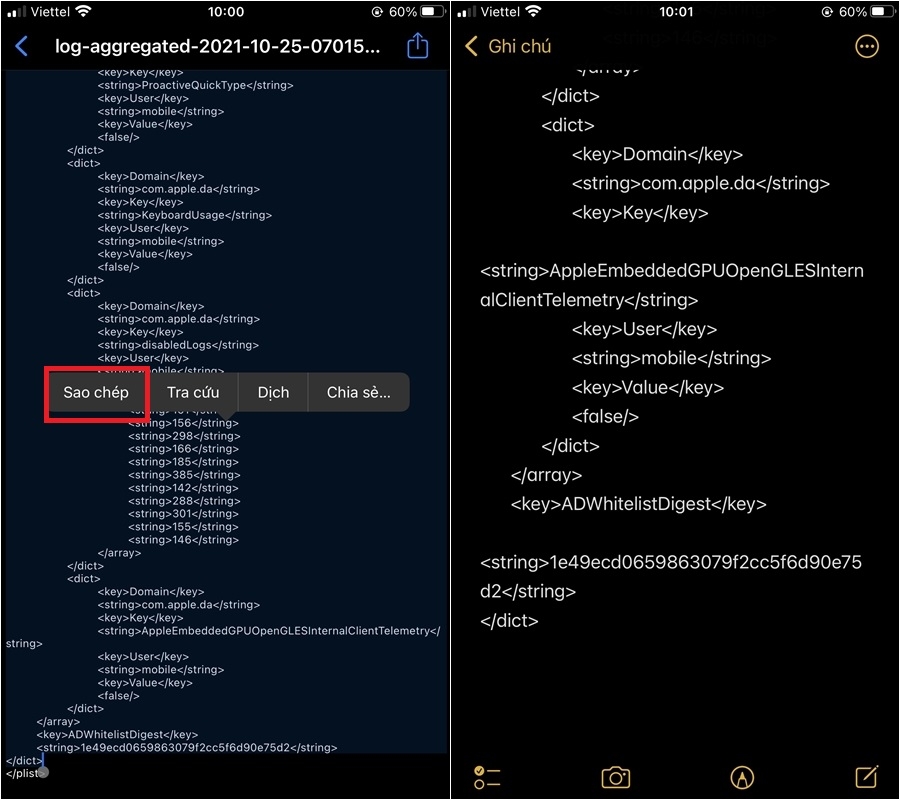Tap the log file title text
This screenshot has width=900, height=800.
217,46
